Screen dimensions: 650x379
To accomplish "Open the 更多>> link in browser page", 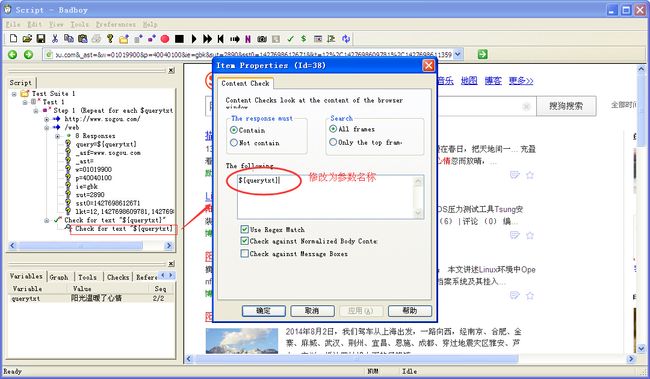I will coord(521,80).
